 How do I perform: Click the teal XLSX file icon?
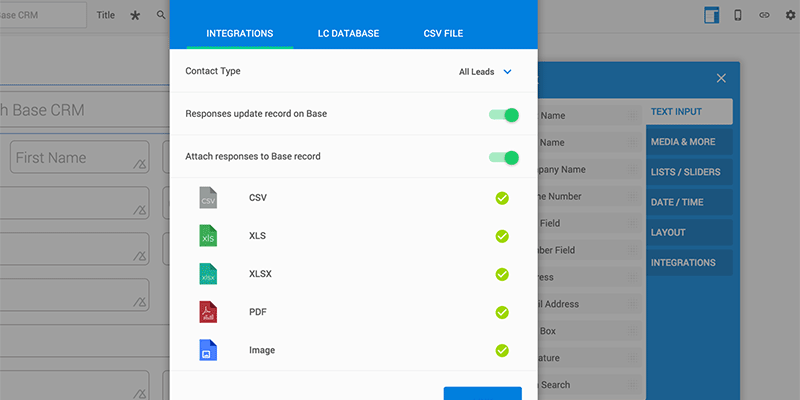pyautogui.click(x=208, y=274)
